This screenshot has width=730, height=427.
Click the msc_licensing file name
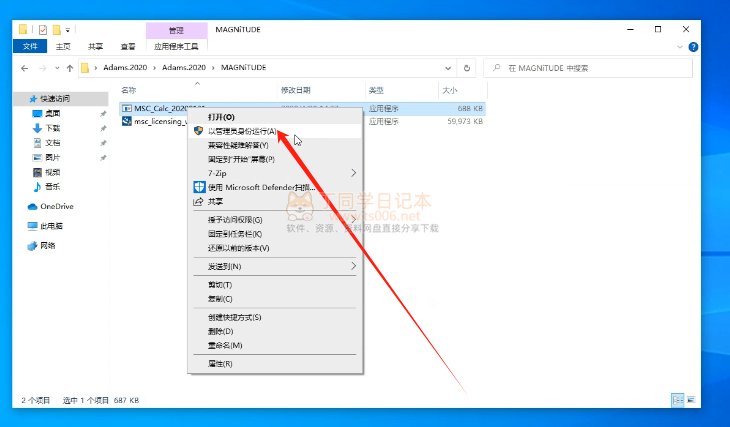click(160, 121)
